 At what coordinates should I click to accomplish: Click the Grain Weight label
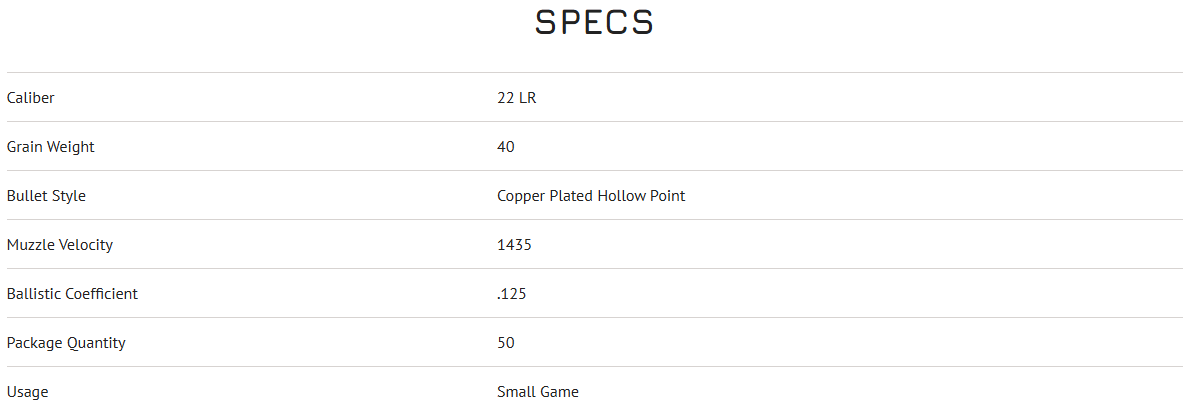pos(50,147)
